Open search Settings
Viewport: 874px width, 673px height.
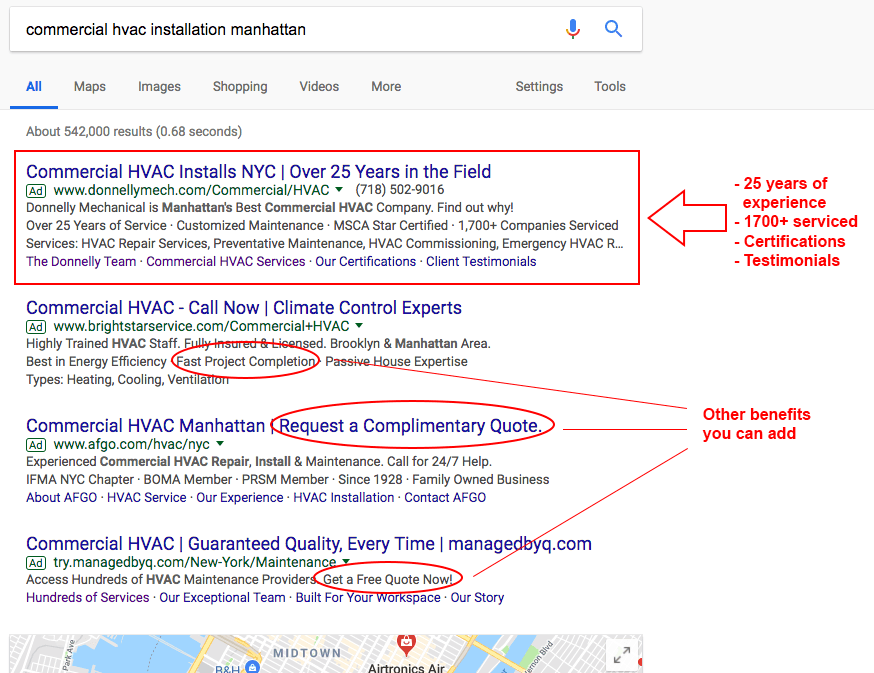(x=539, y=86)
